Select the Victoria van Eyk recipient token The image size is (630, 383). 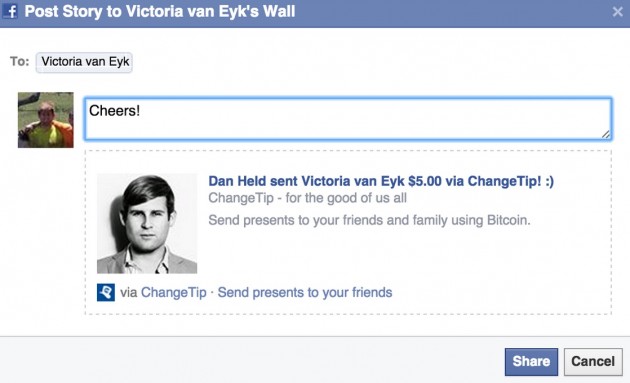[84, 62]
